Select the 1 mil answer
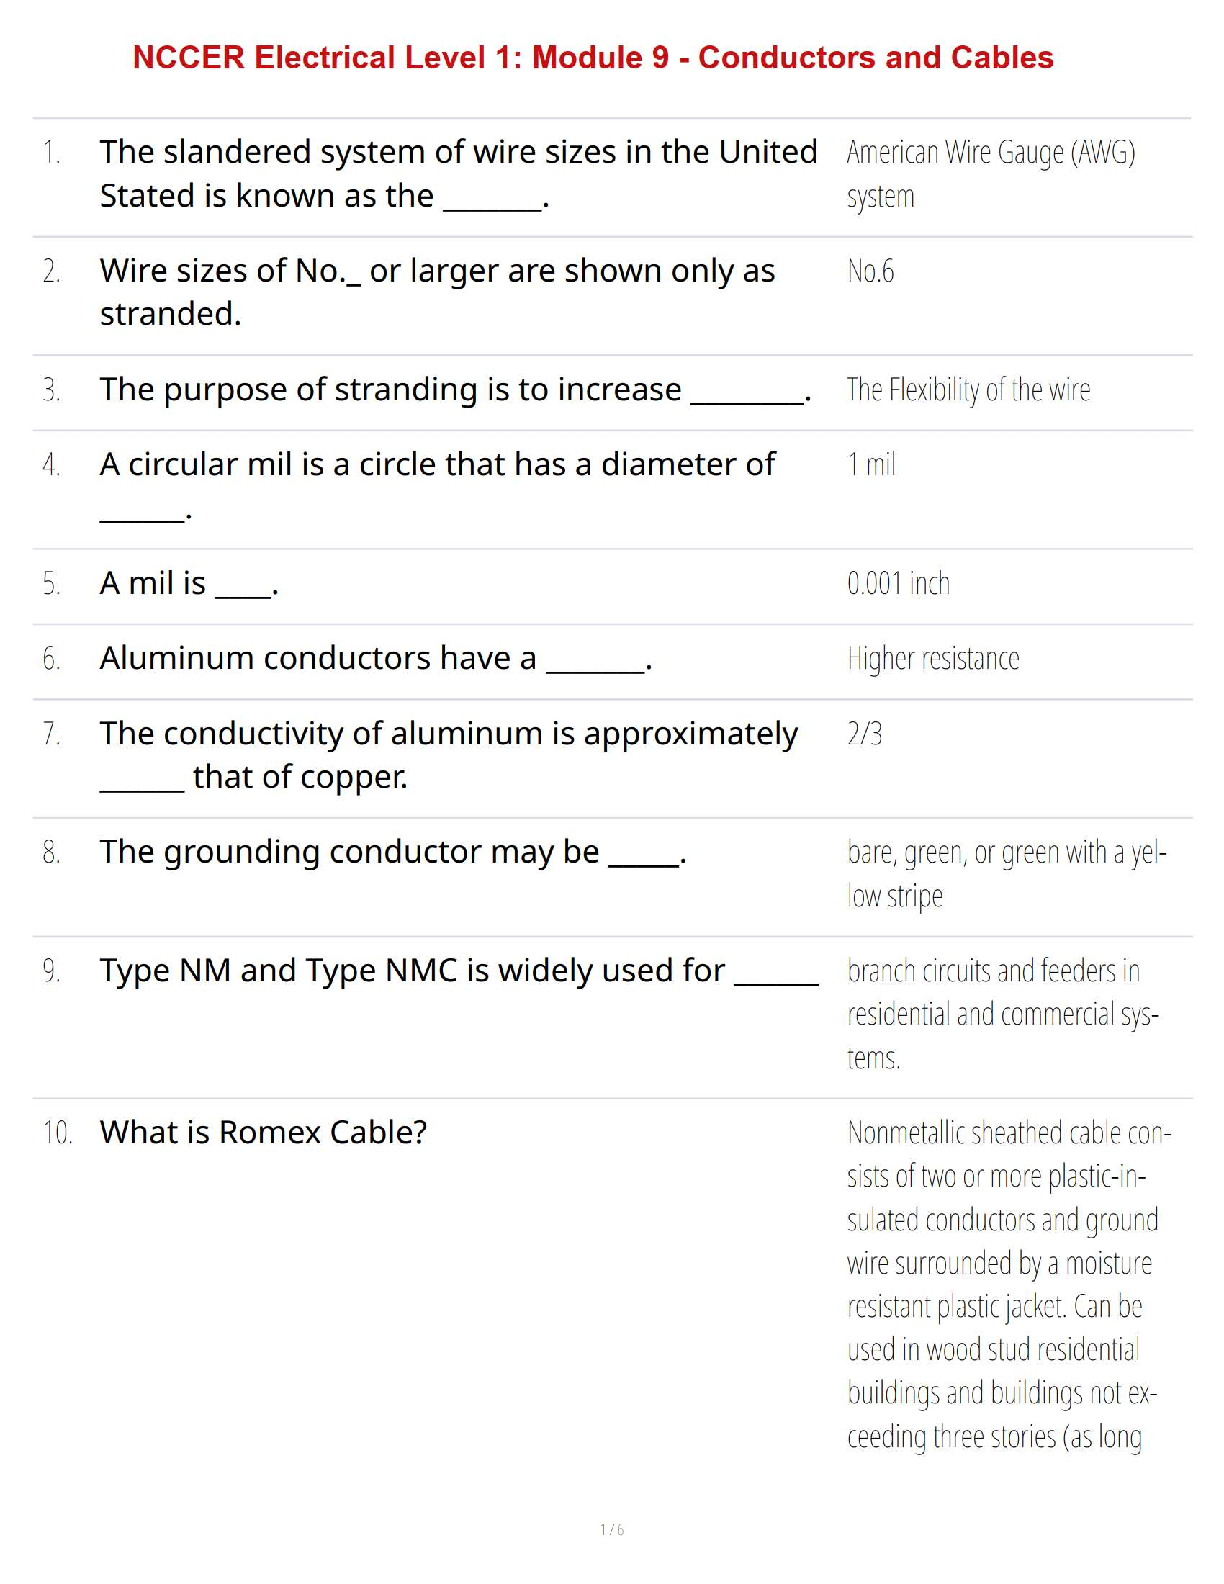The image size is (1224, 1584). 871,465
